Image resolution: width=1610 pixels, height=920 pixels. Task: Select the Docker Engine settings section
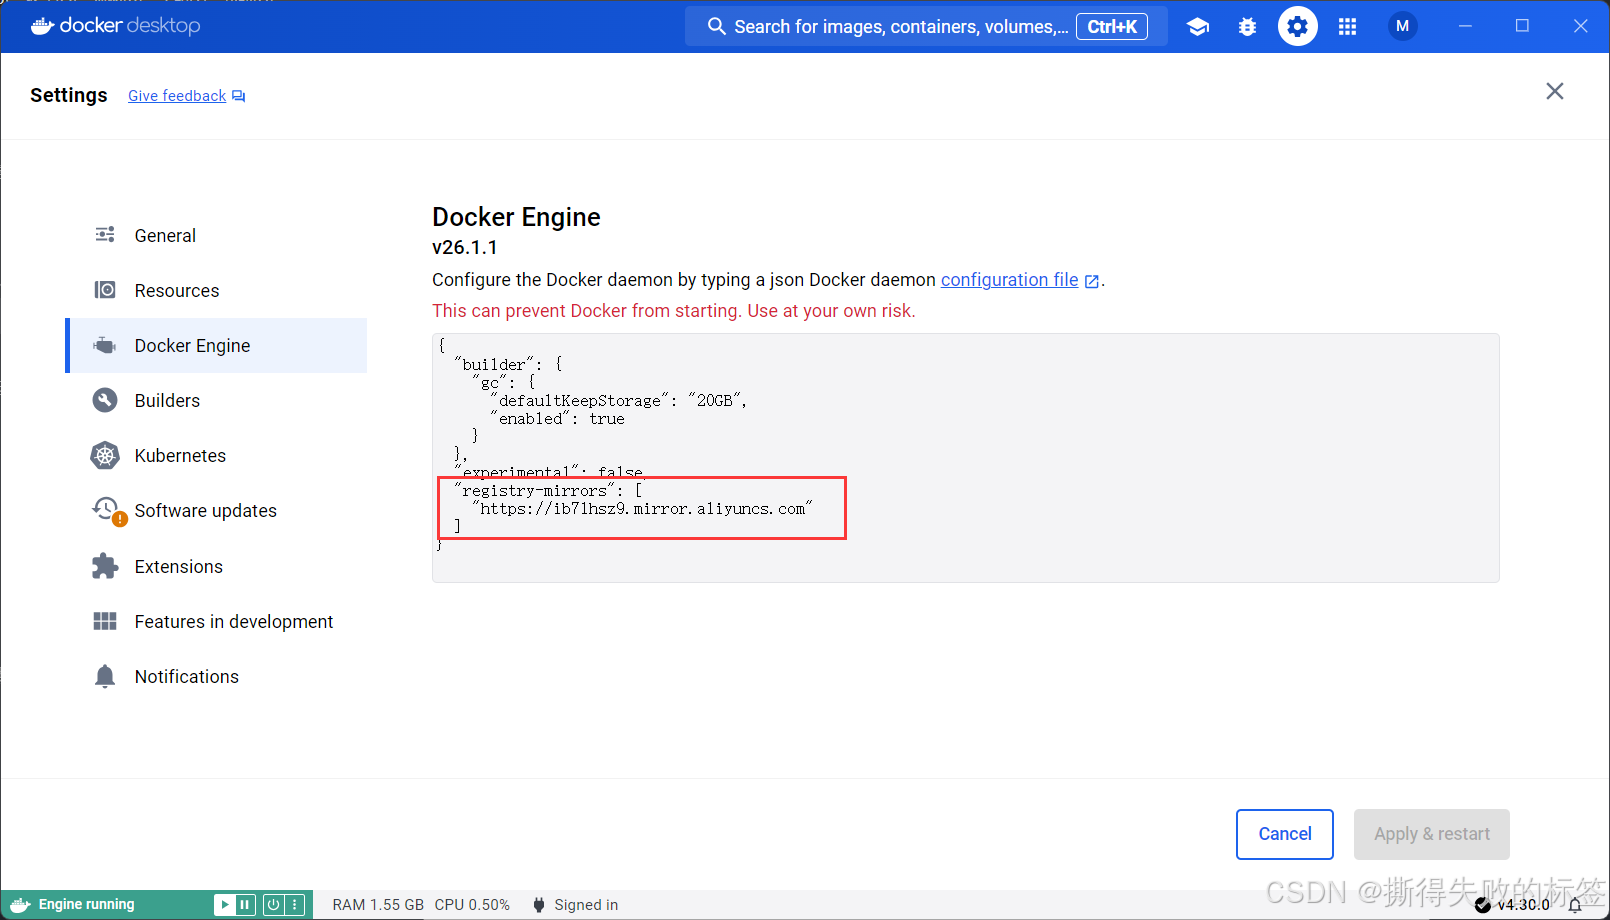tap(217, 345)
